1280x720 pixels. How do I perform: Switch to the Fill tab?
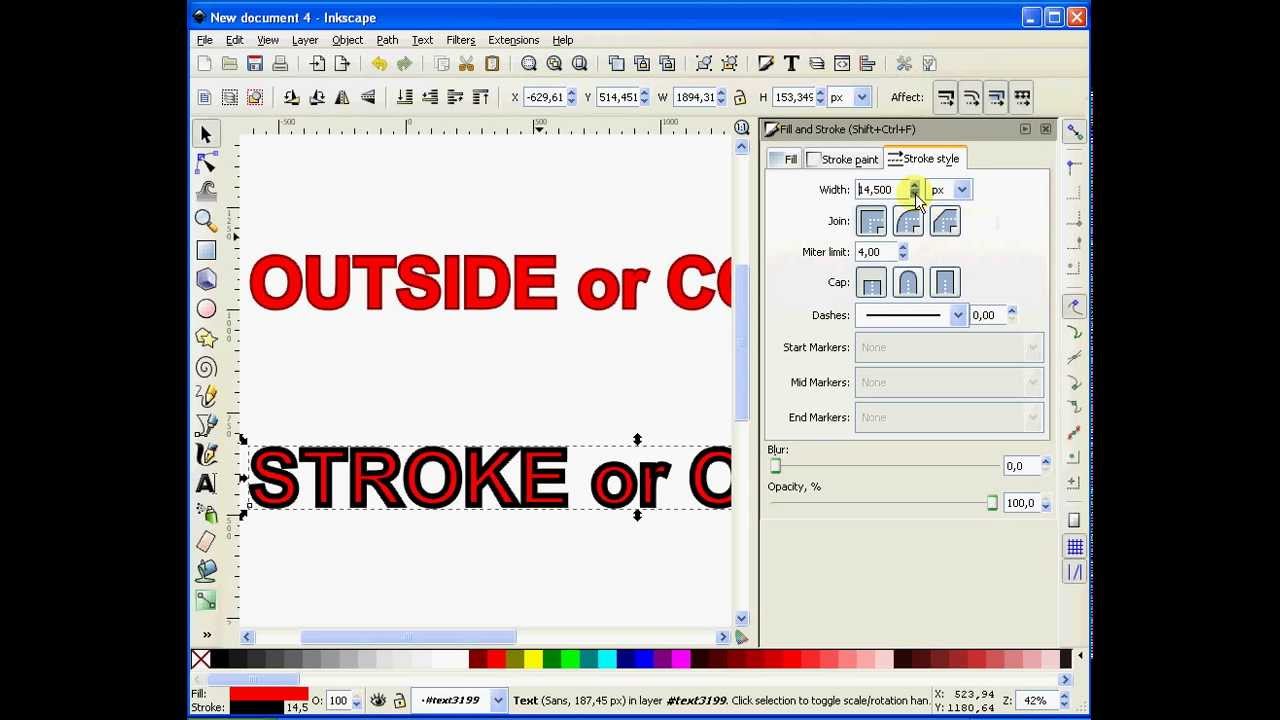(x=783, y=160)
